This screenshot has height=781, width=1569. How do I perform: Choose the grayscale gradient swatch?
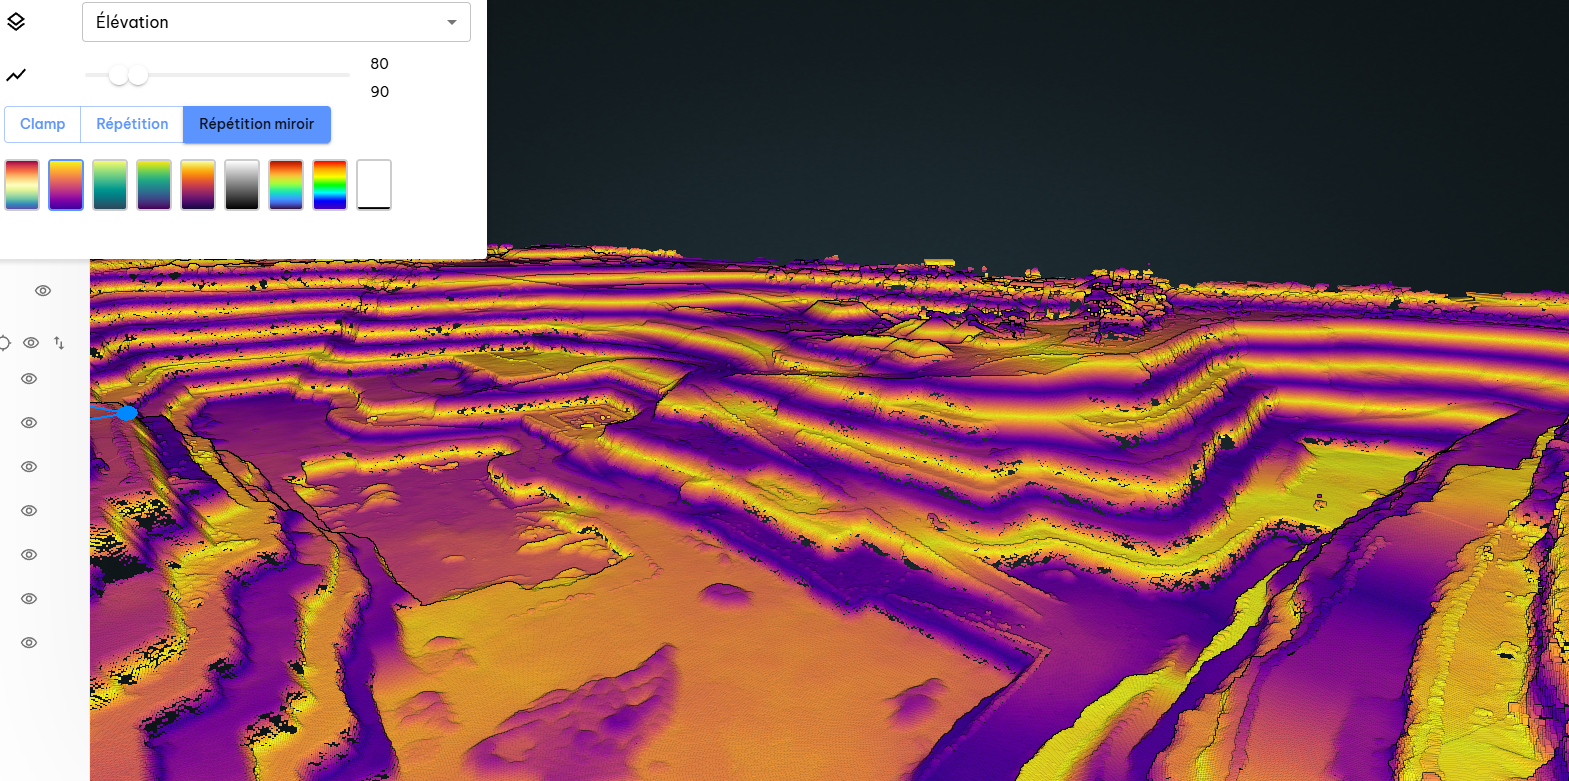tap(242, 185)
